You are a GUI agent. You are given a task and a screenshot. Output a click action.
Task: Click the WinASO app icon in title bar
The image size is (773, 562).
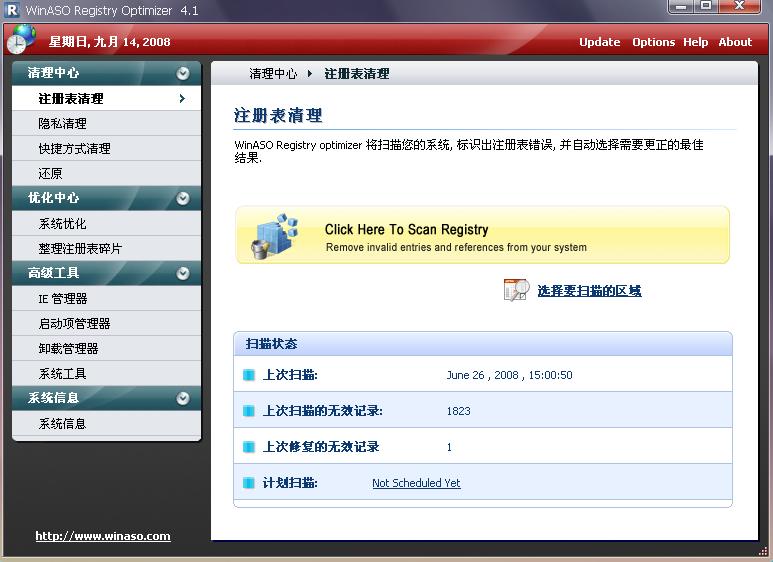coord(12,10)
